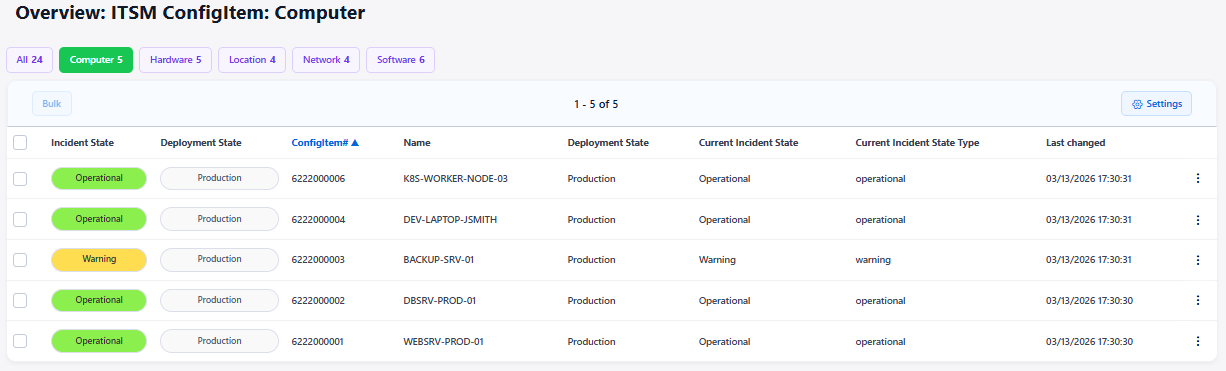Click the yellow Warning badge for BACKUP-SRV-01

pyautogui.click(x=99, y=260)
